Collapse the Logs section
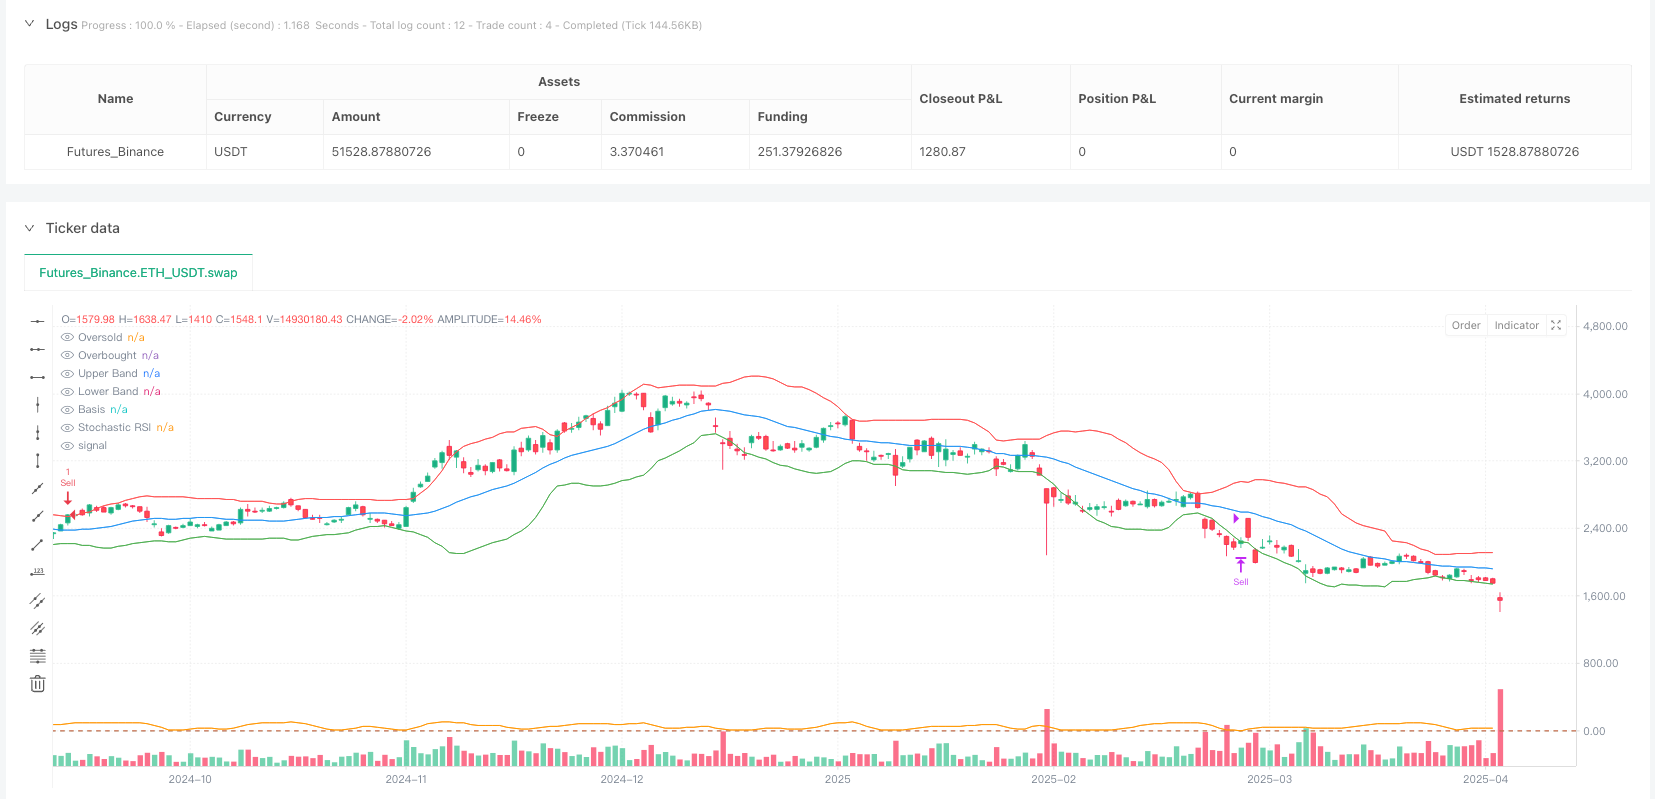1655x799 pixels. pos(29,24)
